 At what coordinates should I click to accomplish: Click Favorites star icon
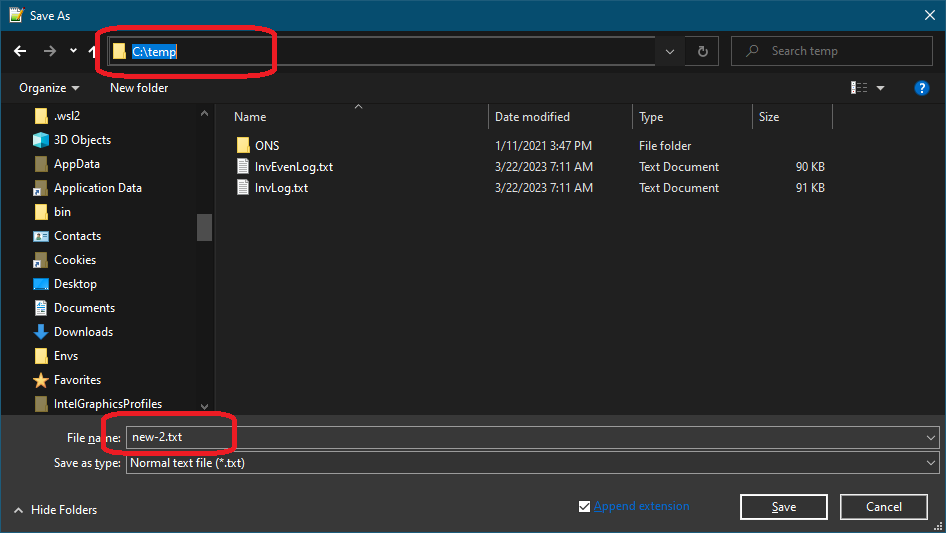pos(41,380)
